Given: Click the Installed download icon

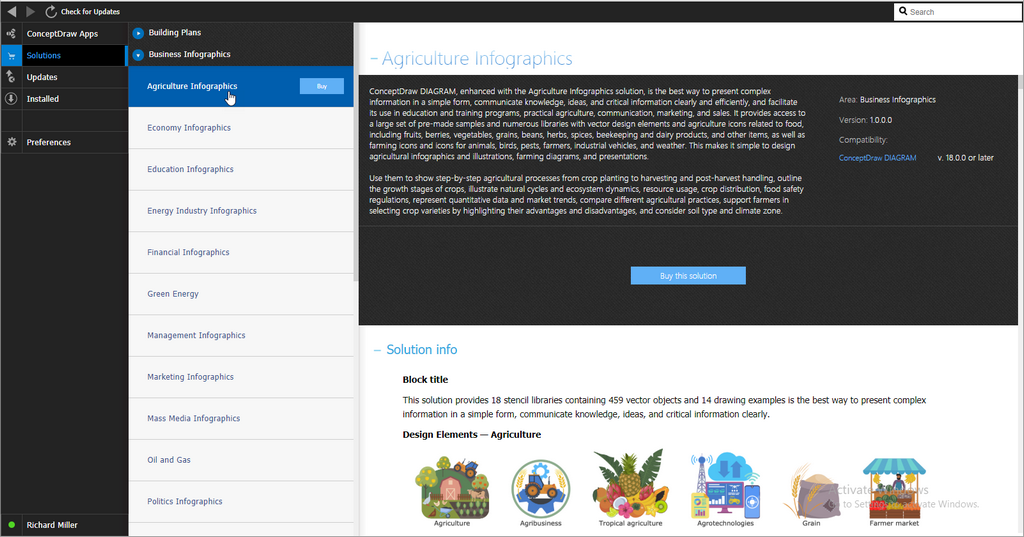Looking at the screenshot, I should point(11,99).
